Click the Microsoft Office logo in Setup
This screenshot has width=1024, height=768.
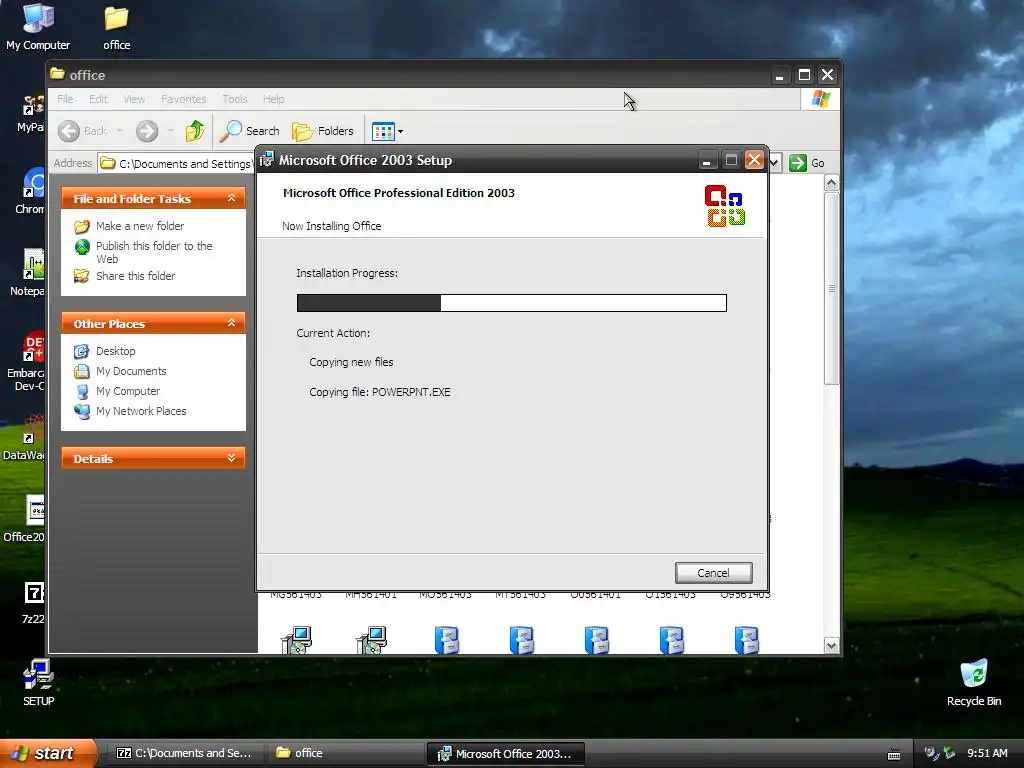coord(725,206)
